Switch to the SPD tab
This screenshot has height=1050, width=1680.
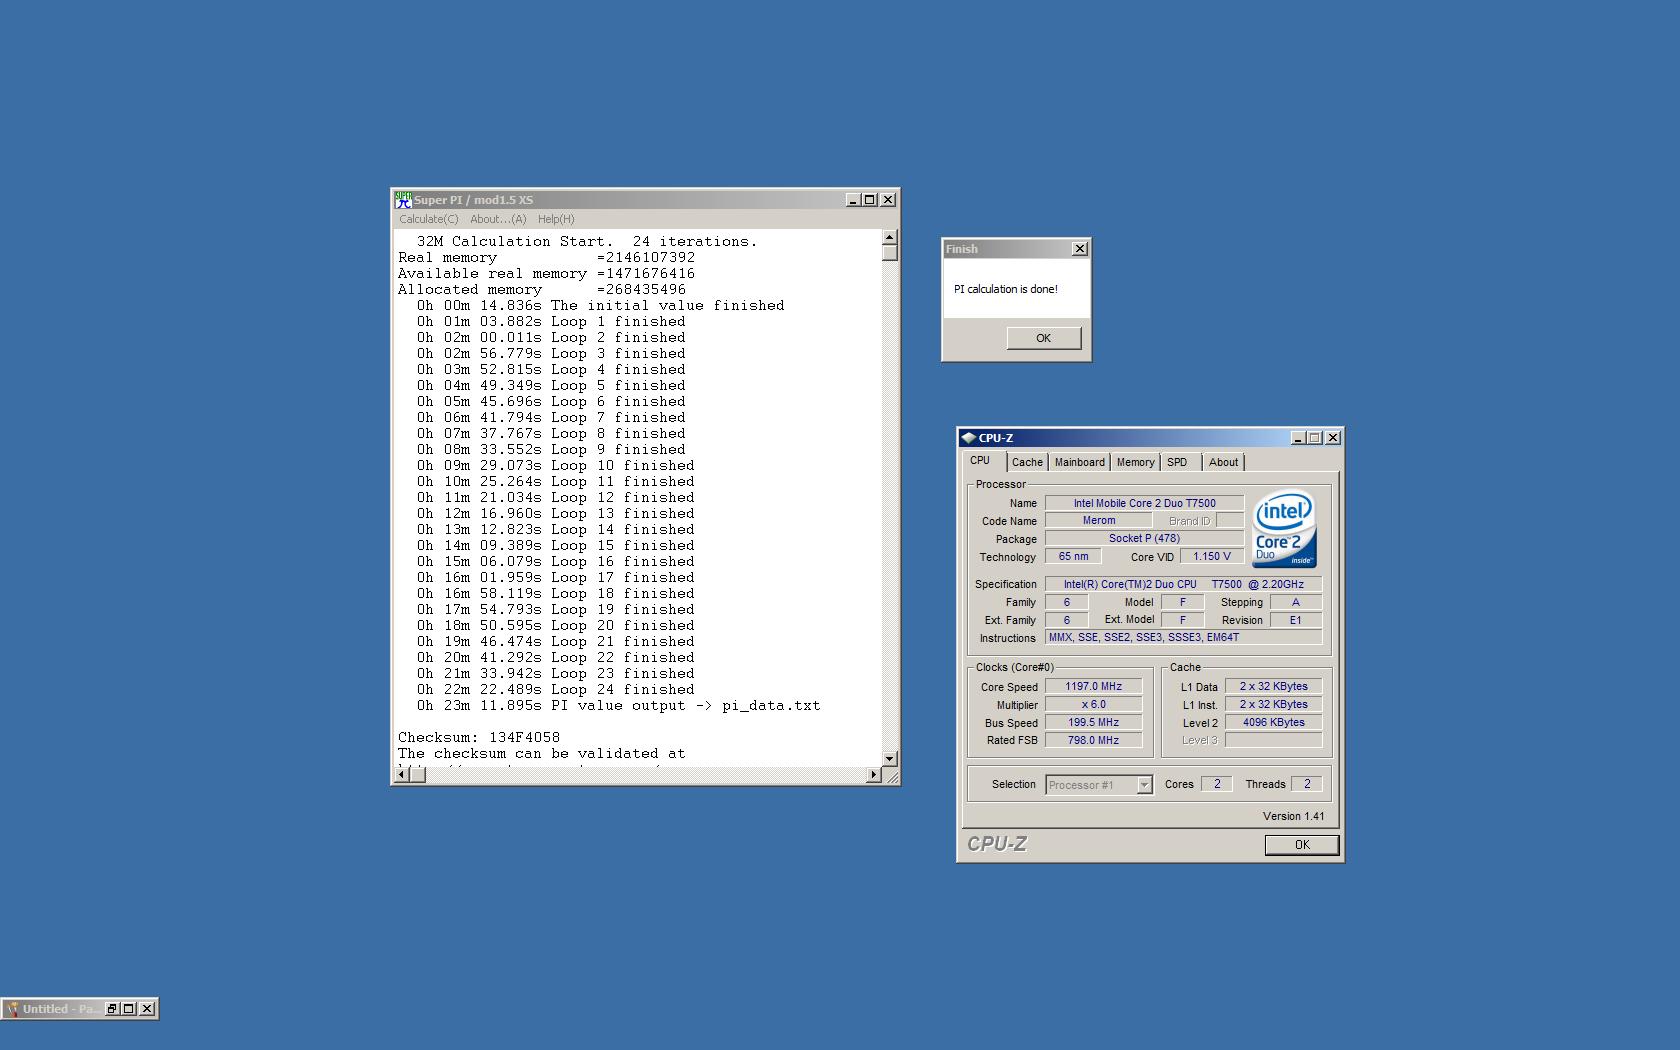1178,462
